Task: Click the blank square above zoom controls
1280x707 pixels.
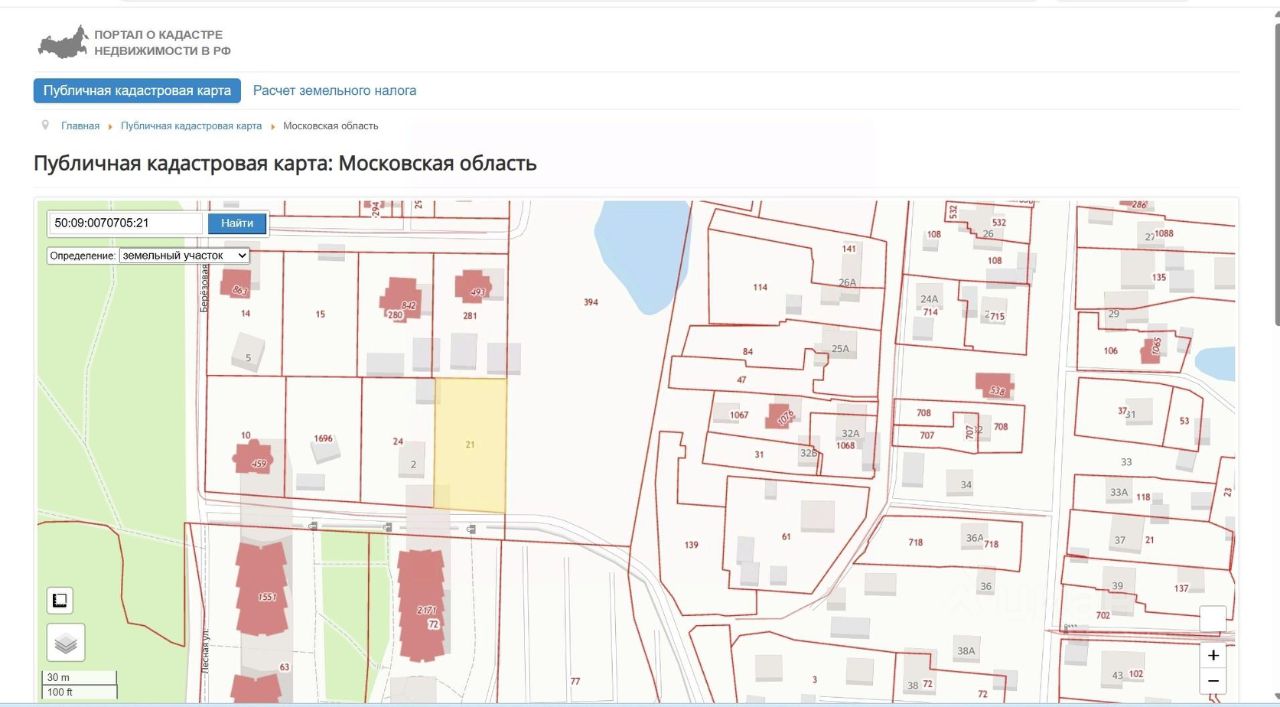Action: 1213,619
